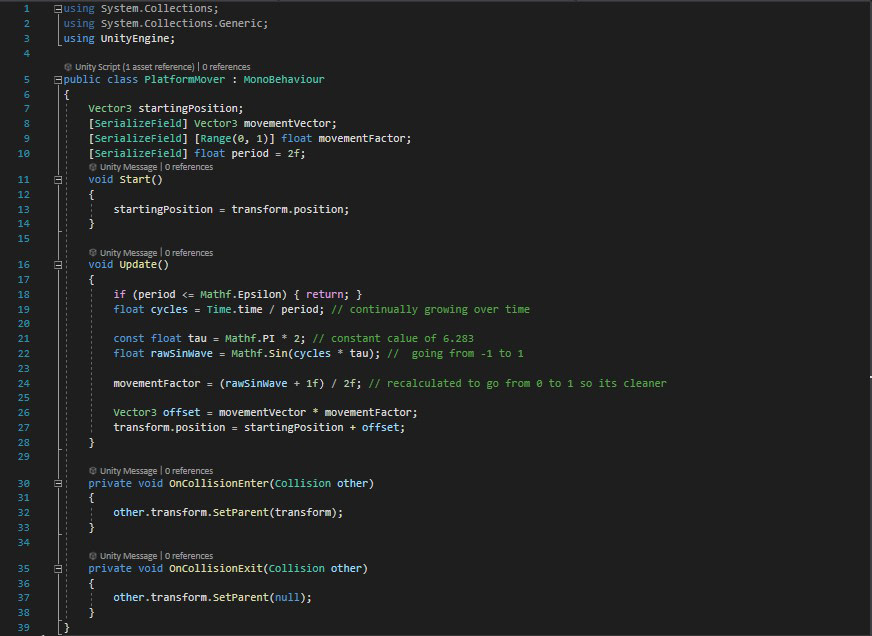Click 'UnityEngine' in the using directive

135,38
